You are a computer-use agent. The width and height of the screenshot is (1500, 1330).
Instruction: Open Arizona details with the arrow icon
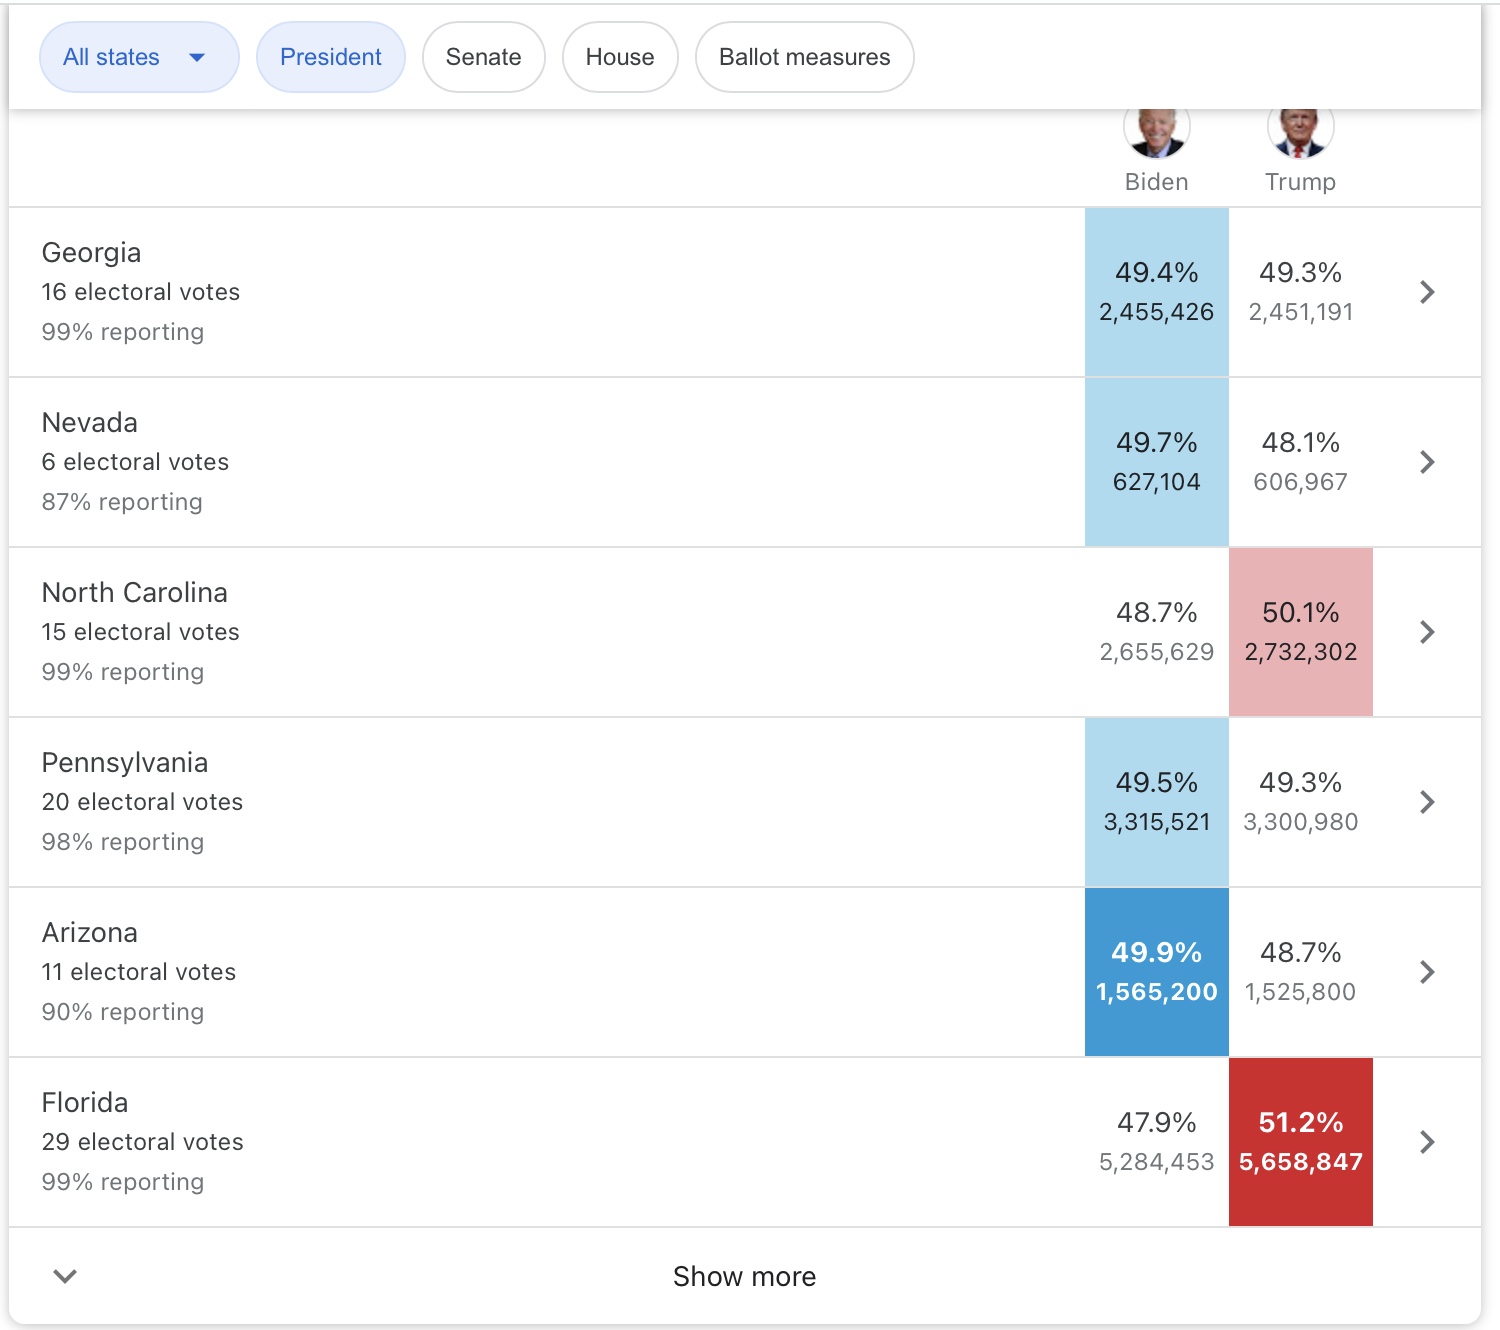click(x=1427, y=972)
